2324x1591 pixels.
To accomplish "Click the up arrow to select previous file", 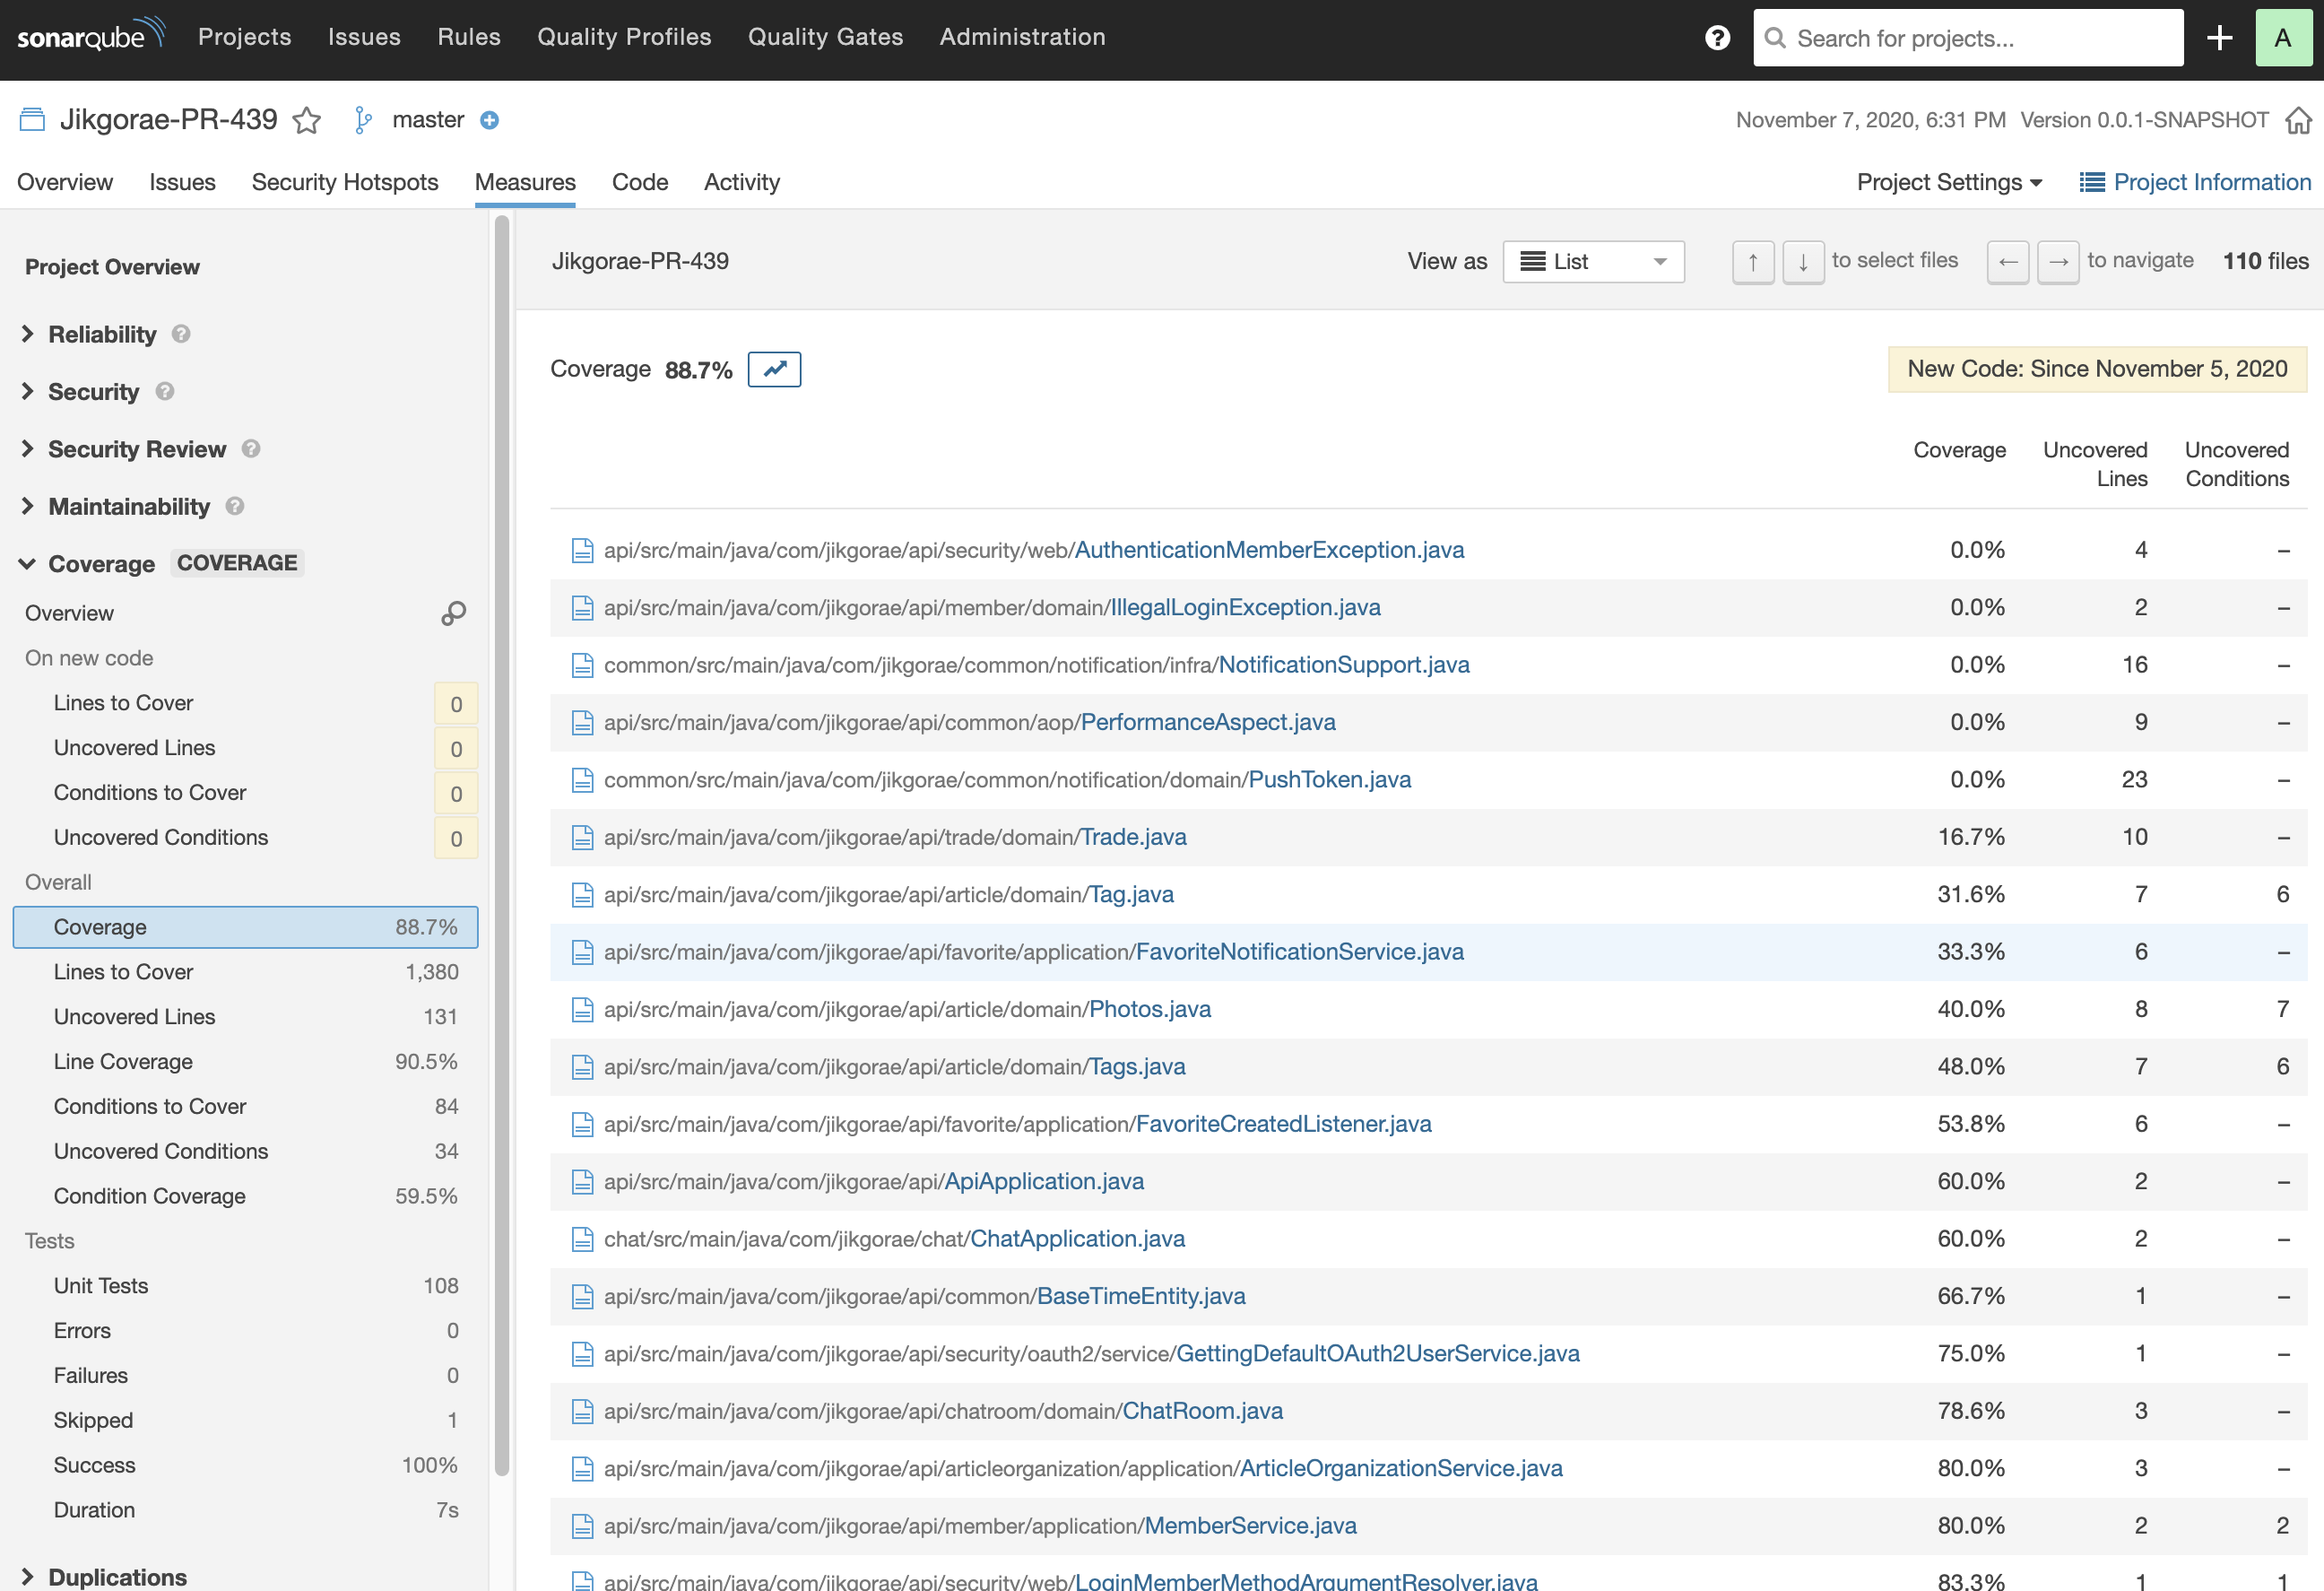I will pyautogui.click(x=1753, y=261).
